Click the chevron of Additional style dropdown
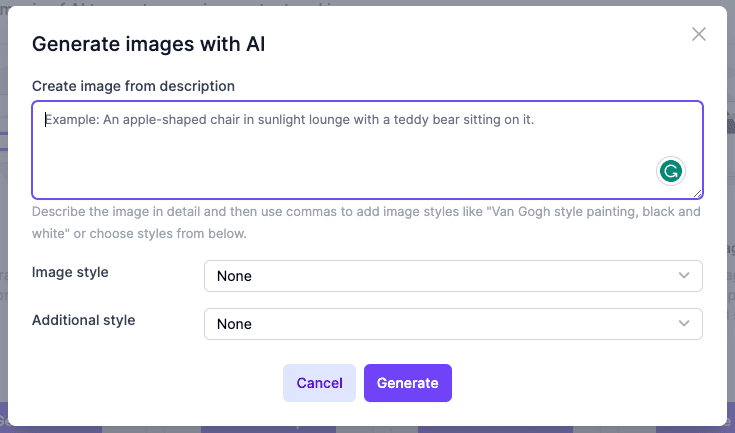Image resolution: width=735 pixels, height=433 pixels. pyautogui.click(x=684, y=324)
